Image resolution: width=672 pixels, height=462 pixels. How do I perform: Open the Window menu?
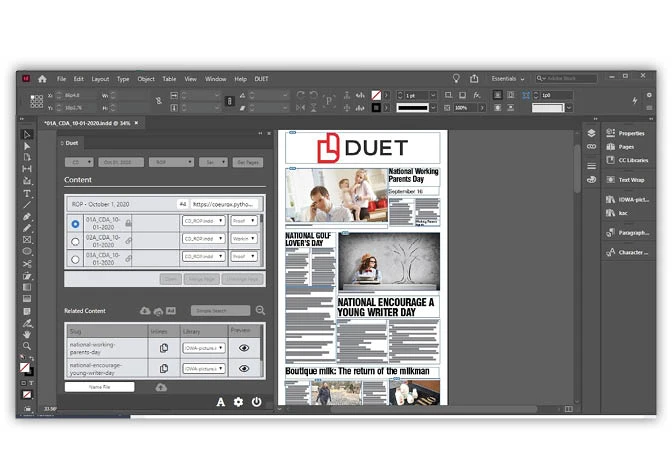215,79
